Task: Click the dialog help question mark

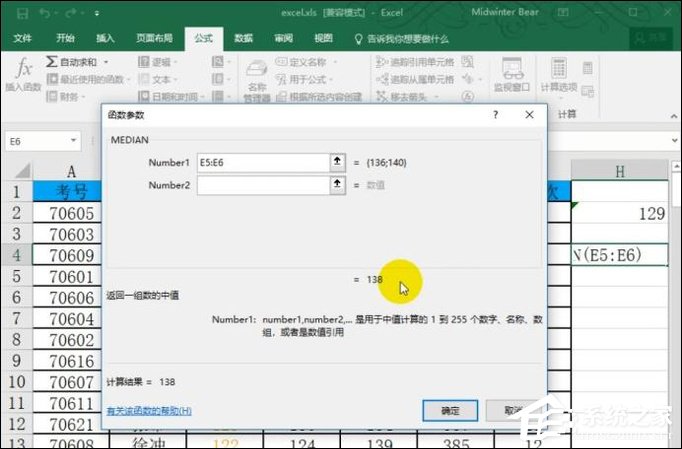Action: 495,115
